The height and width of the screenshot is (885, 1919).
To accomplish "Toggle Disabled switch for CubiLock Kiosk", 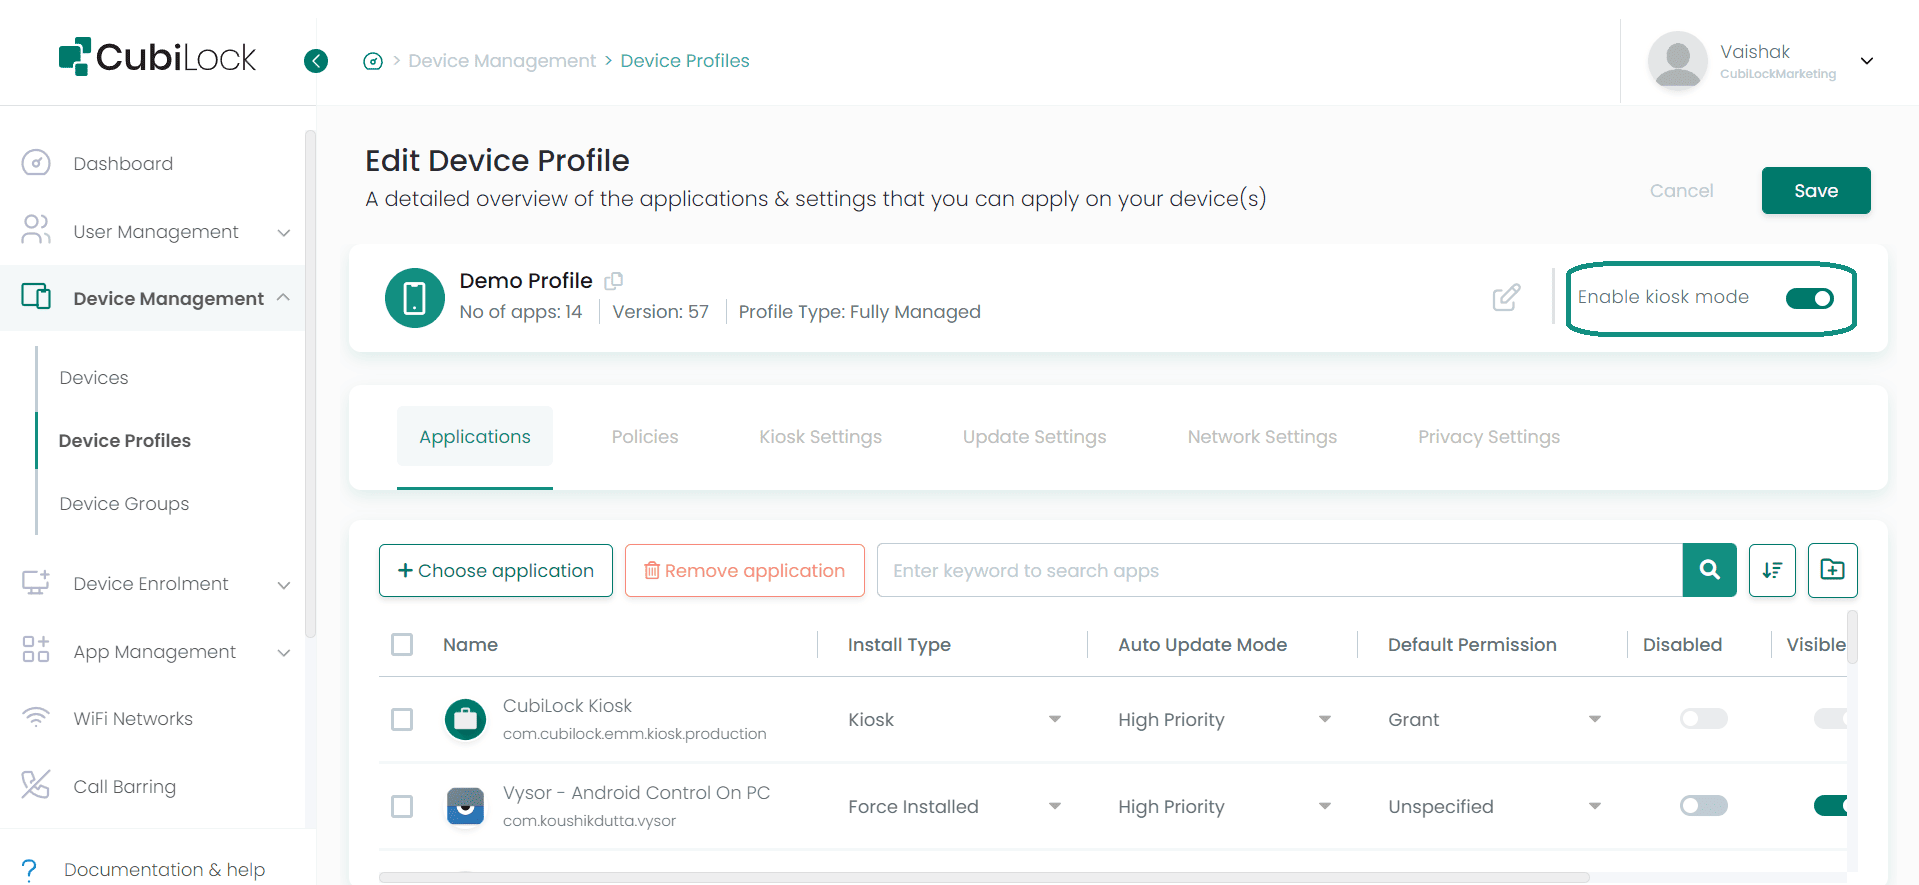I will pos(1704,718).
